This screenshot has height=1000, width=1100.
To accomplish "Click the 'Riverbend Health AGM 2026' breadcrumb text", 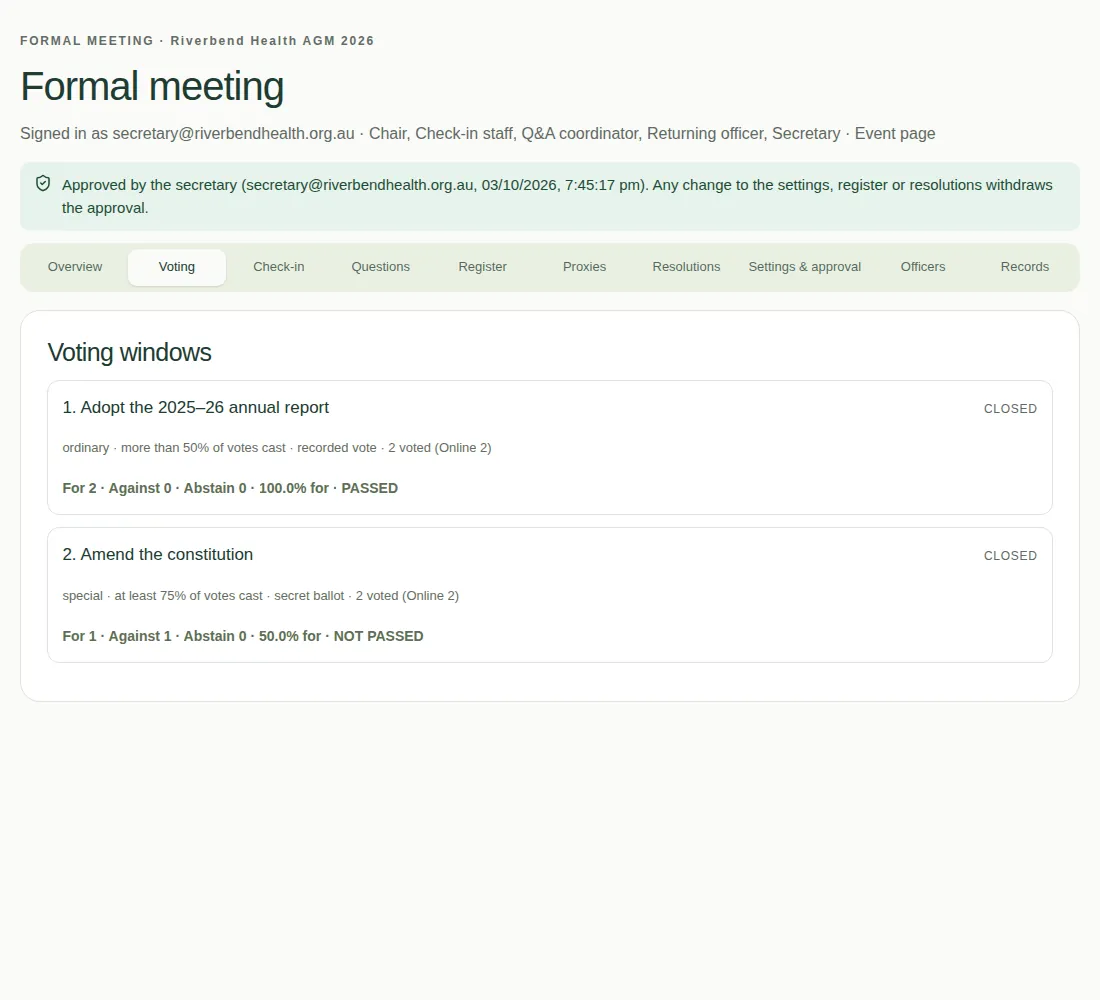I will [x=272, y=41].
